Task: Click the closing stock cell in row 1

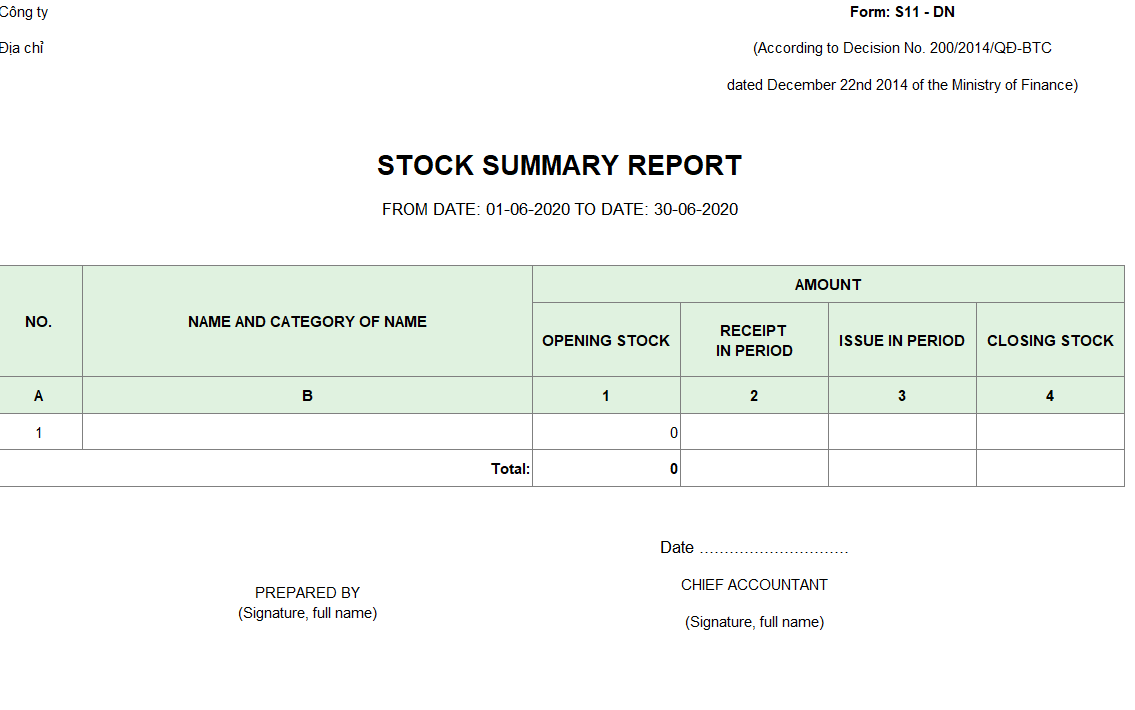Action: coord(1050,432)
